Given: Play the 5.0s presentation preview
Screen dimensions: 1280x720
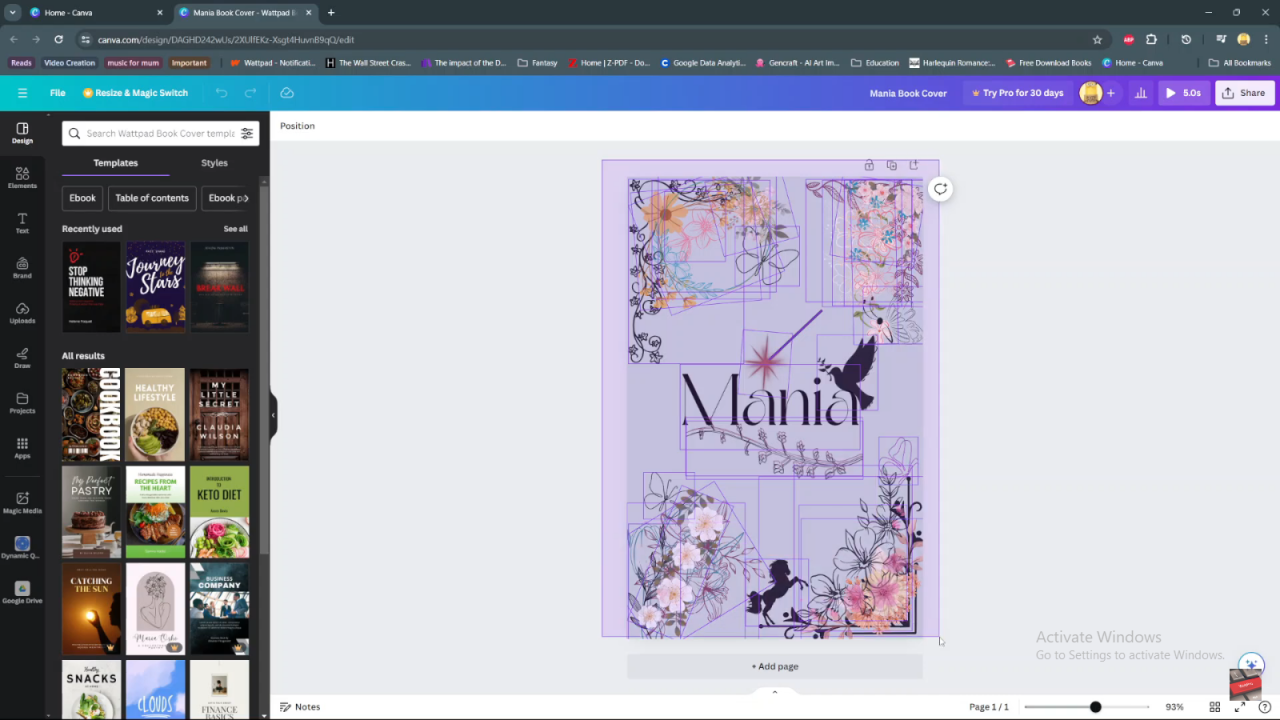Looking at the screenshot, I should [1182, 93].
